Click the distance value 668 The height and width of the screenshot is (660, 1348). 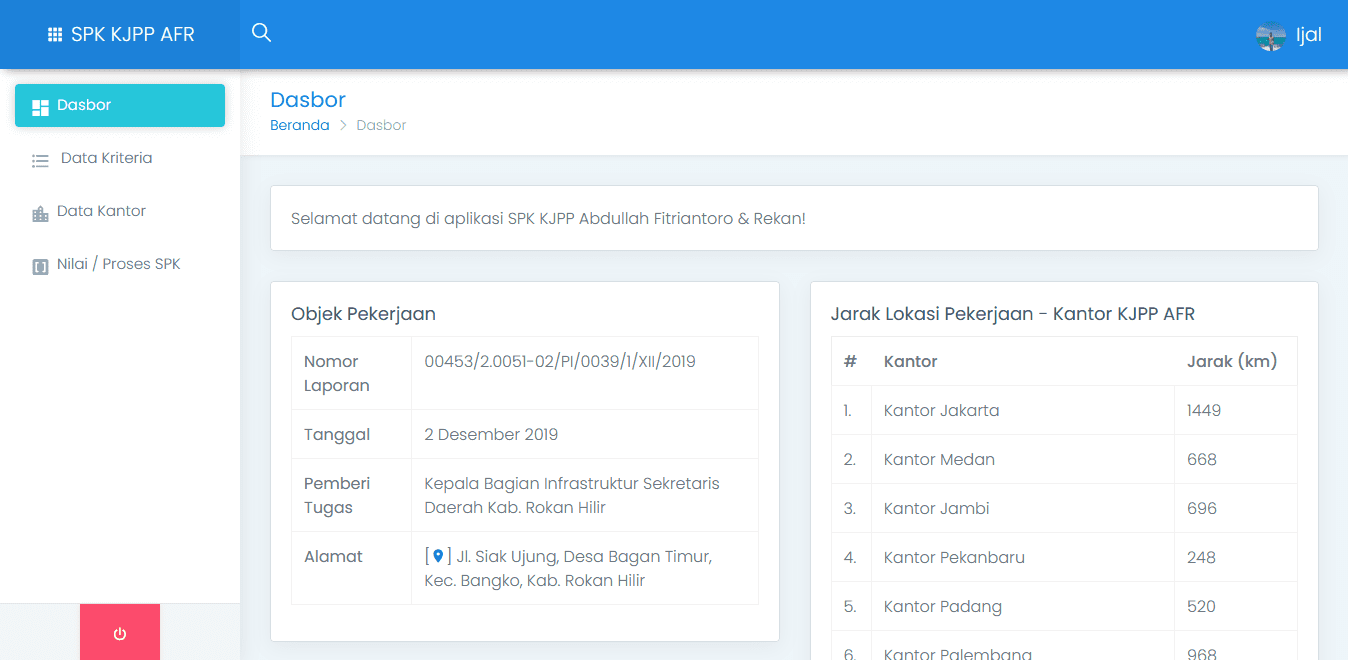1202,459
